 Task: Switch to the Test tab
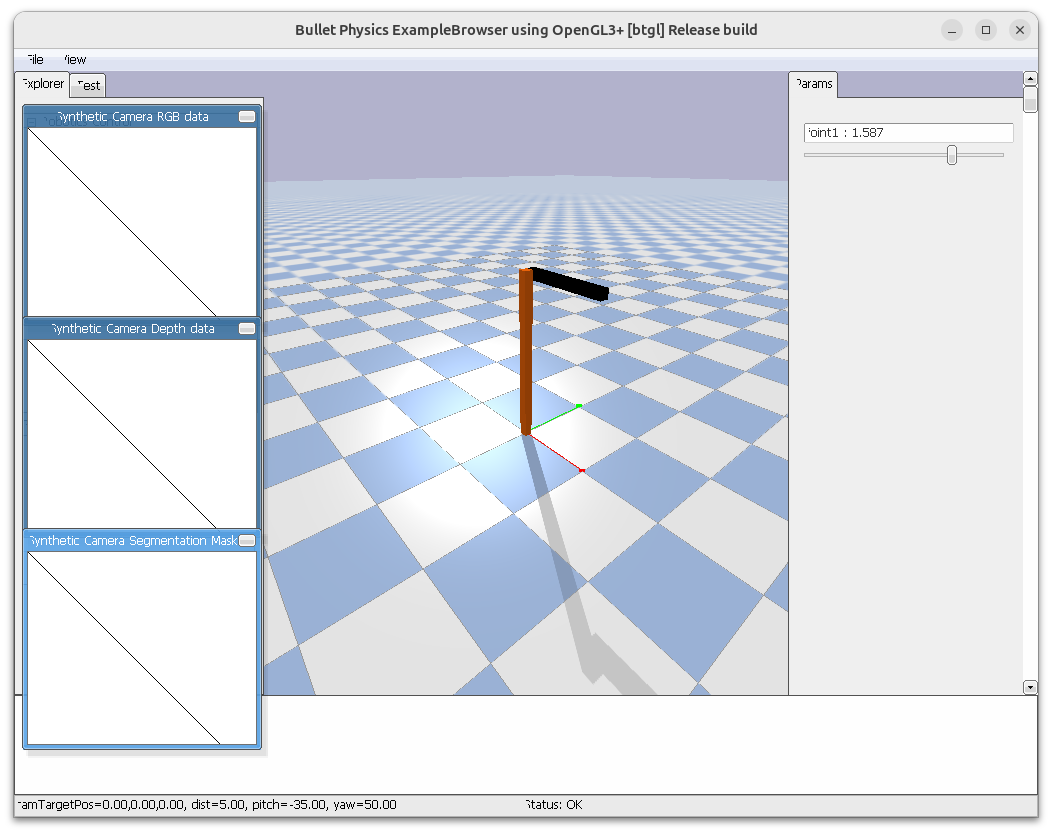click(88, 85)
